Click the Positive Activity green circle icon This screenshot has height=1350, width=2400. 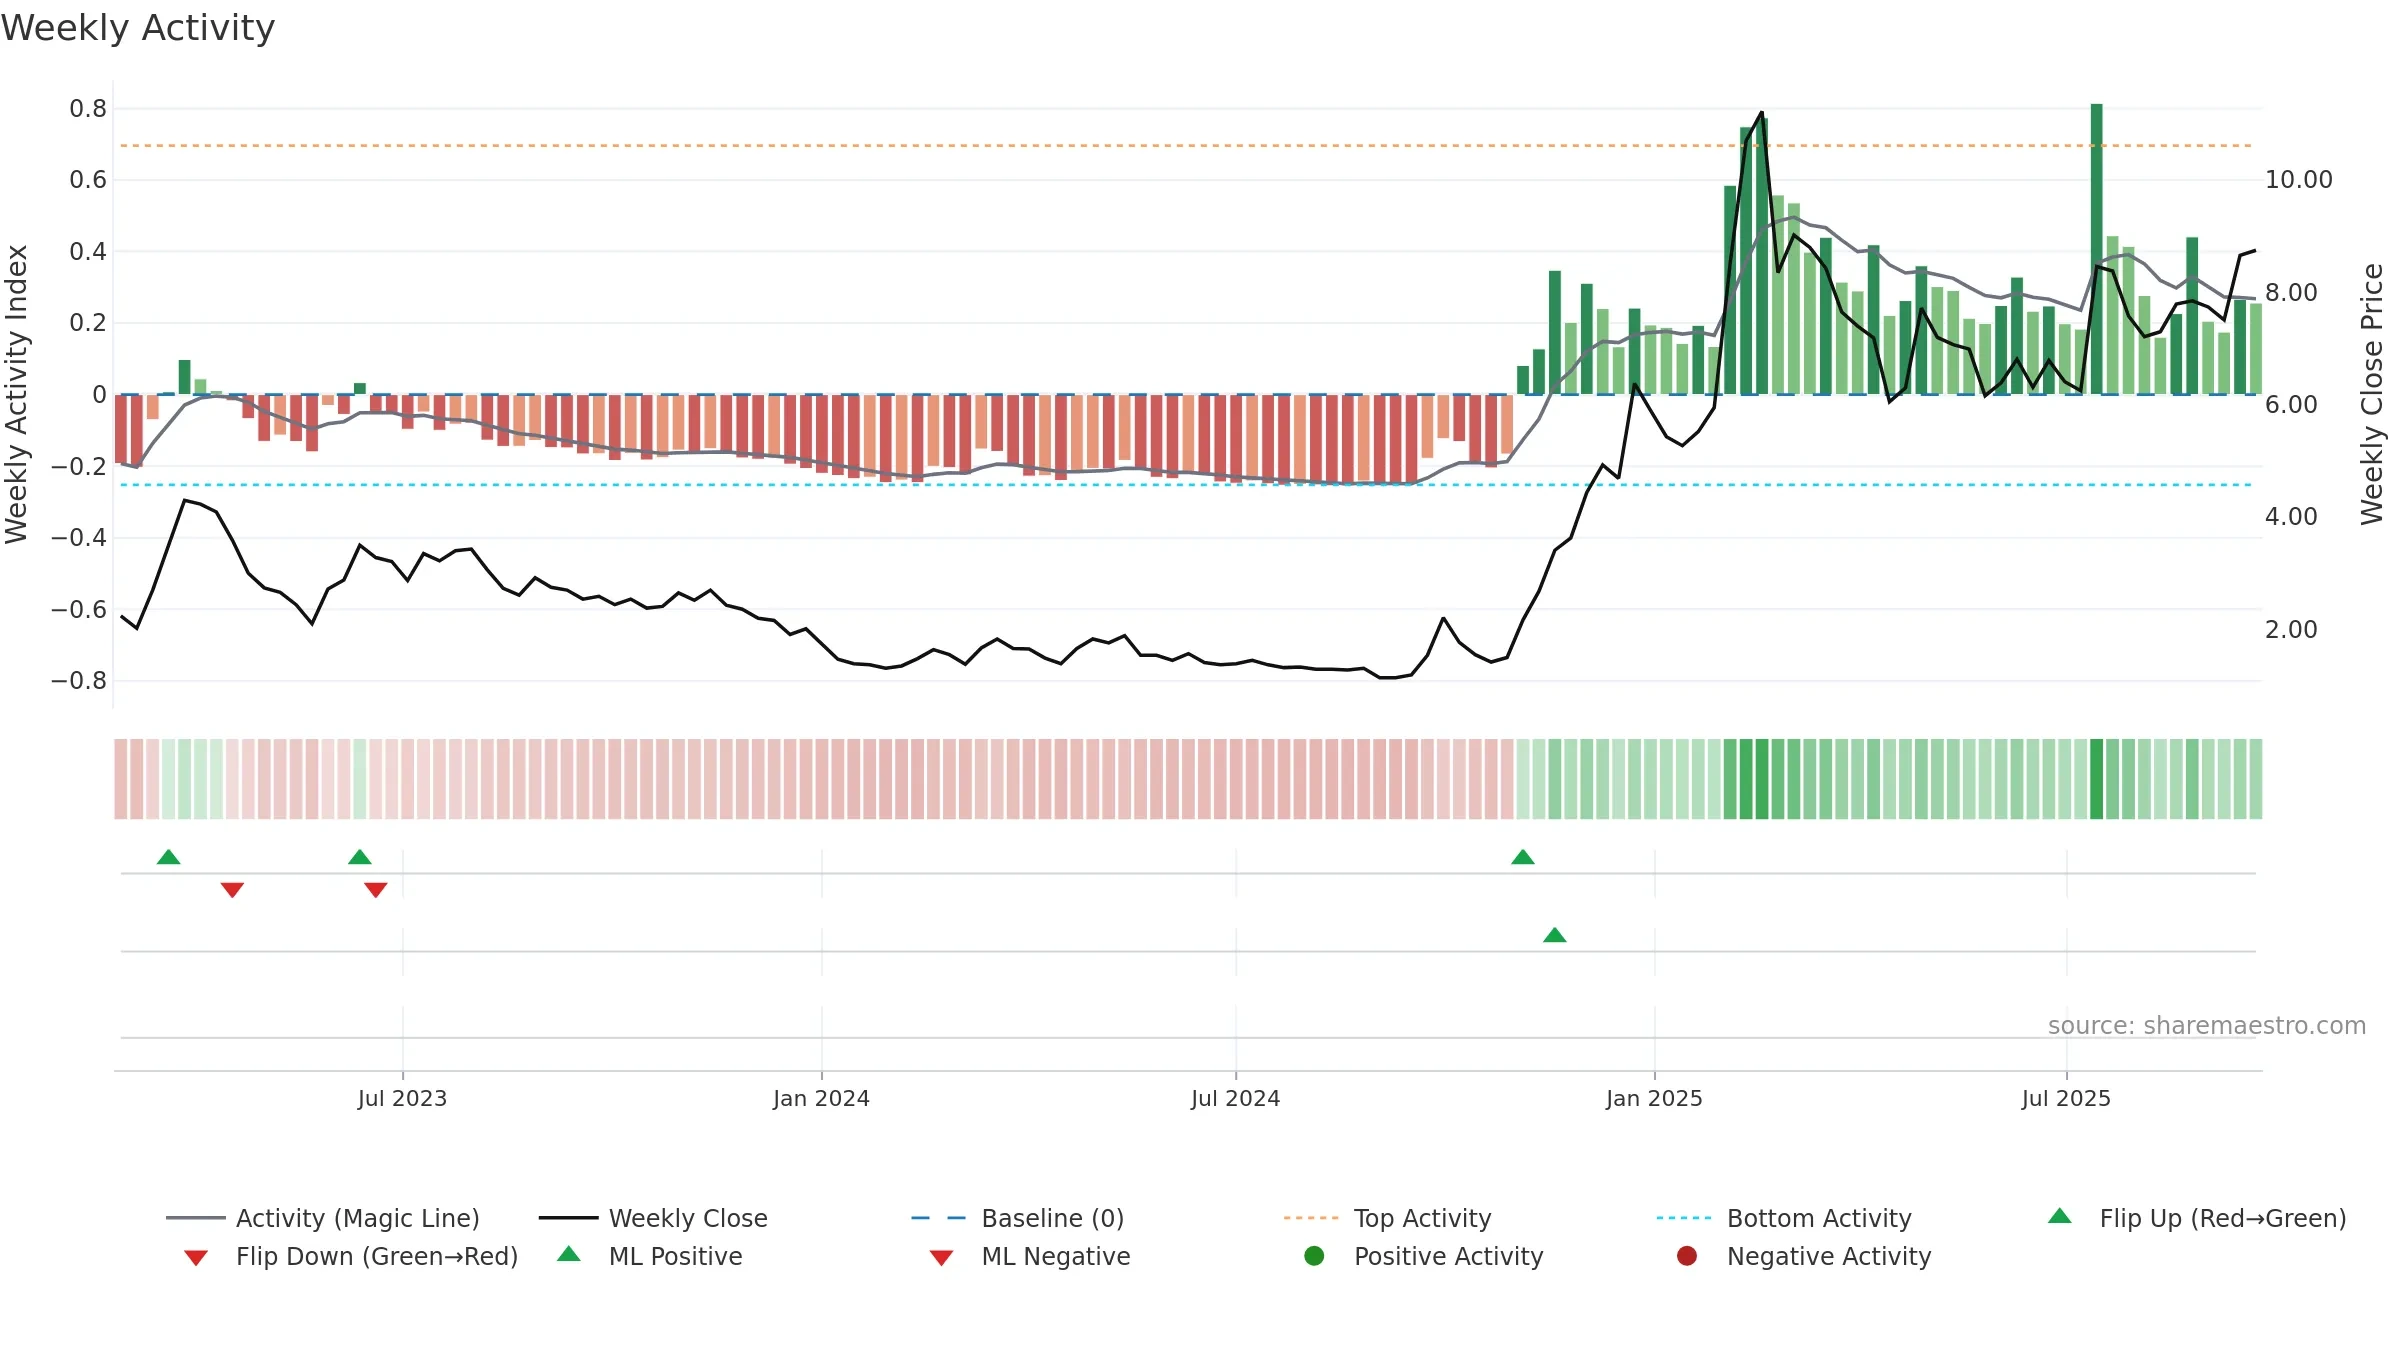[1314, 1256]
